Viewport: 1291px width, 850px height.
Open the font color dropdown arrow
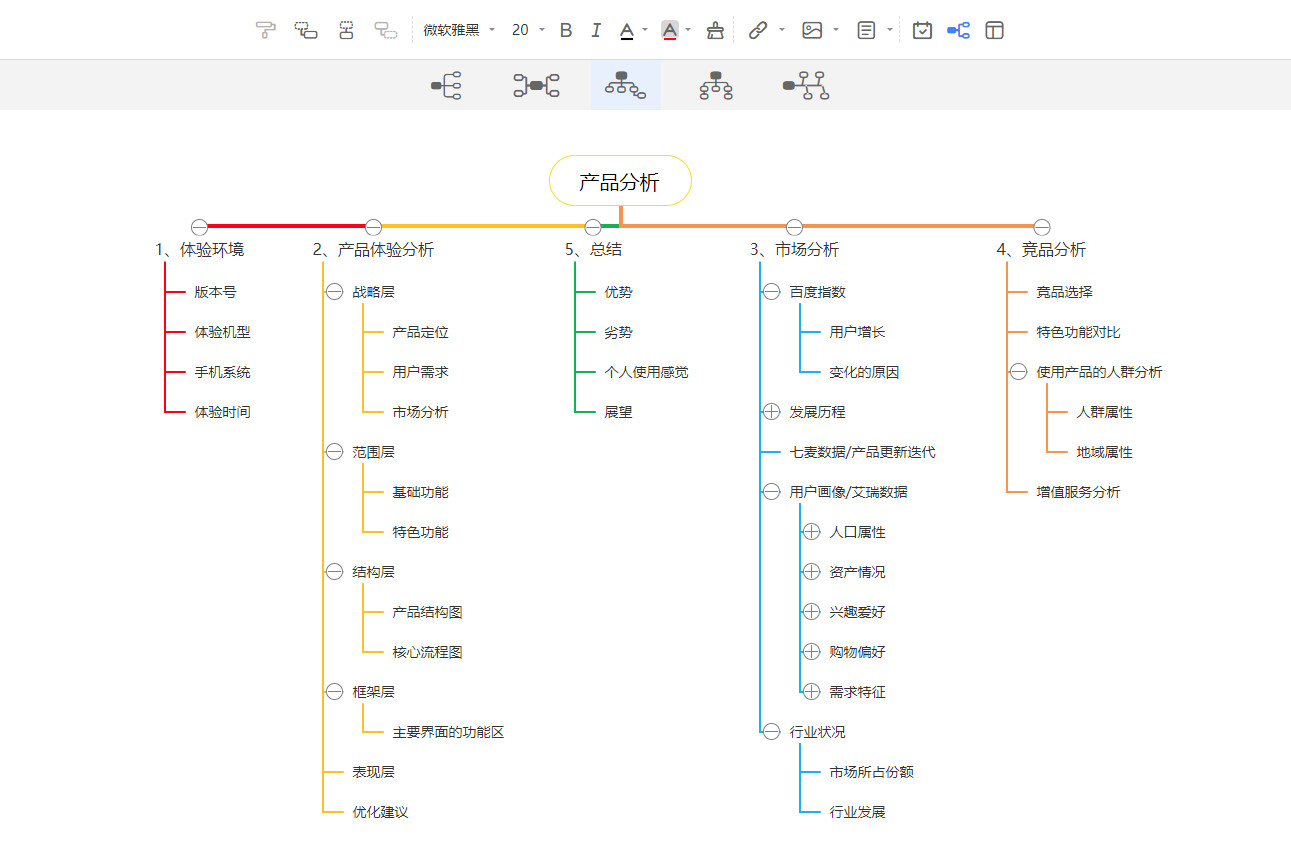[x=645, y=30]
